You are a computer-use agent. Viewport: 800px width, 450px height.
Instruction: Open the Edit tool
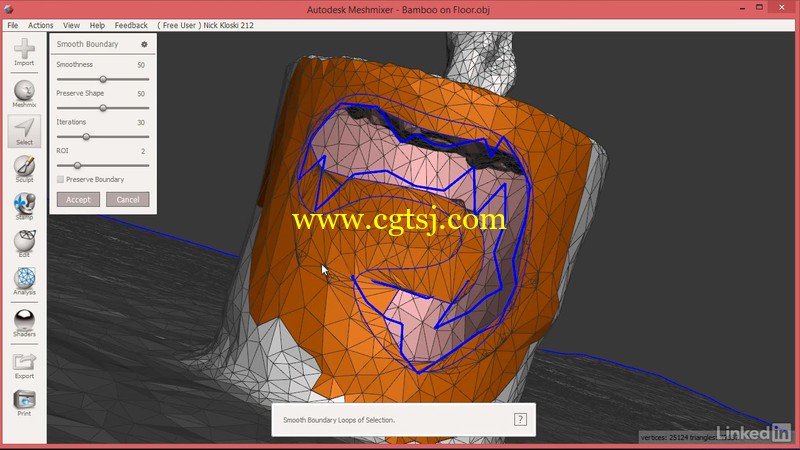click(x=24, y=243)
